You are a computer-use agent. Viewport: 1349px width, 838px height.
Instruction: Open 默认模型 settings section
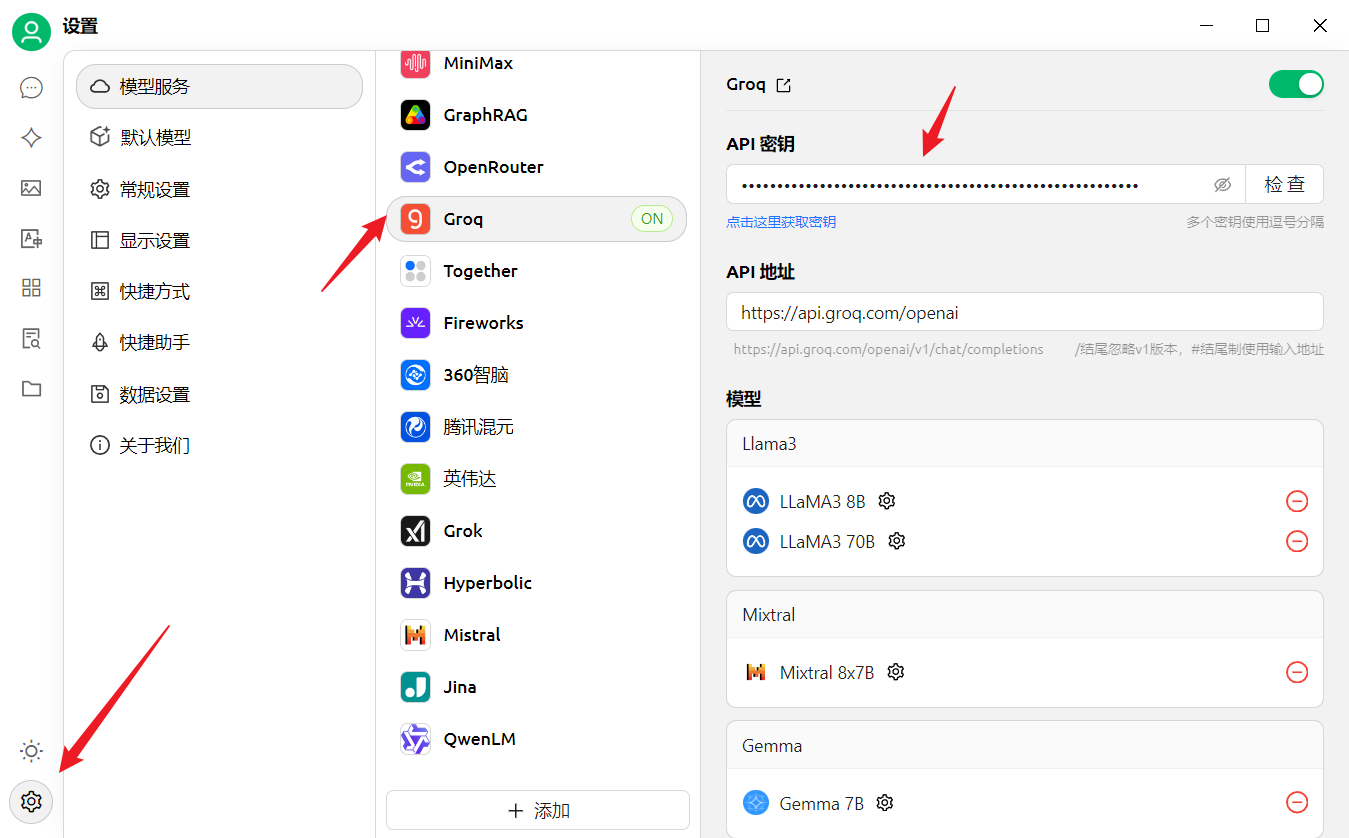pyautogui.click(x=219, y=138)
